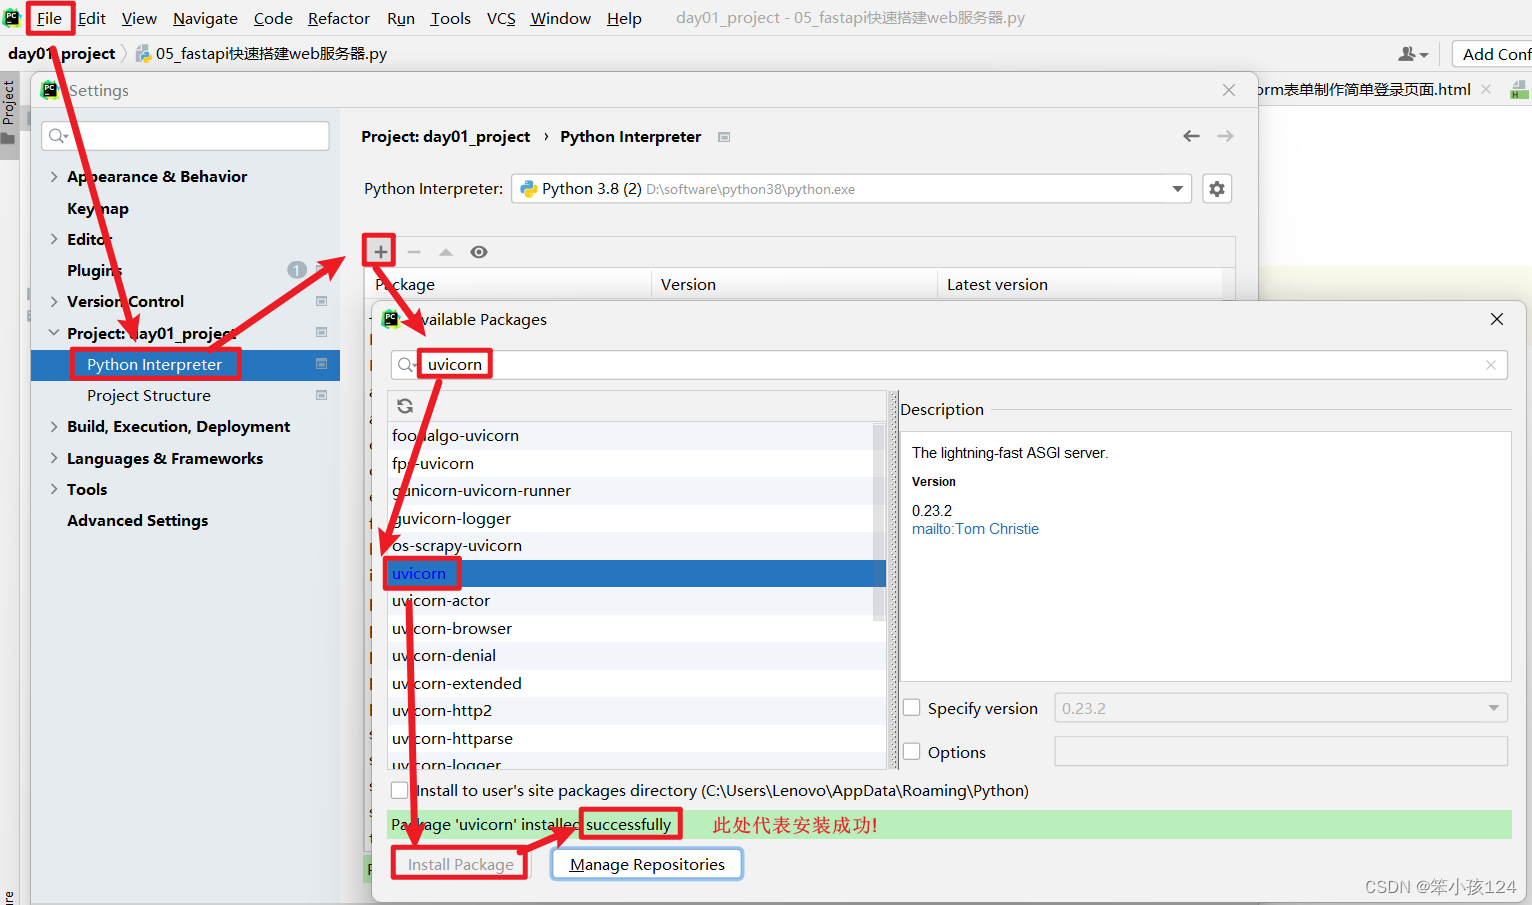This screenshot has height=905, width=1532.
Task: Open interpreter gear settings icon
Action: [x=1217, y=189]
